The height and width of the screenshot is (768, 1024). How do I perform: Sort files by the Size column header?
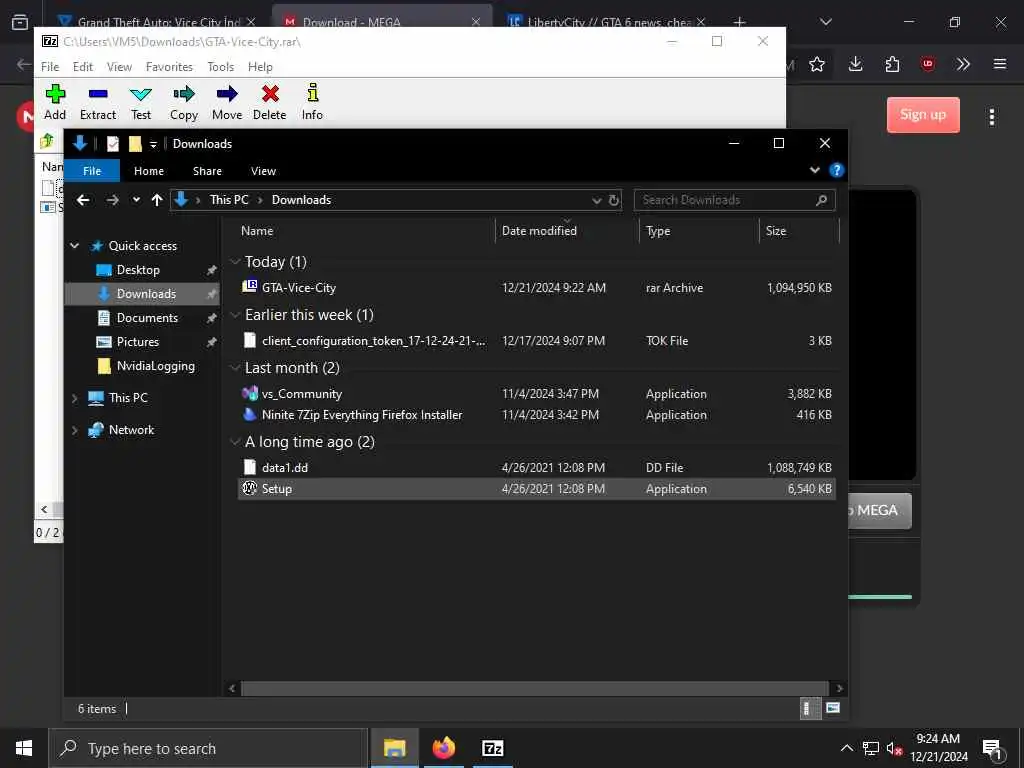[x=799, y=231]
